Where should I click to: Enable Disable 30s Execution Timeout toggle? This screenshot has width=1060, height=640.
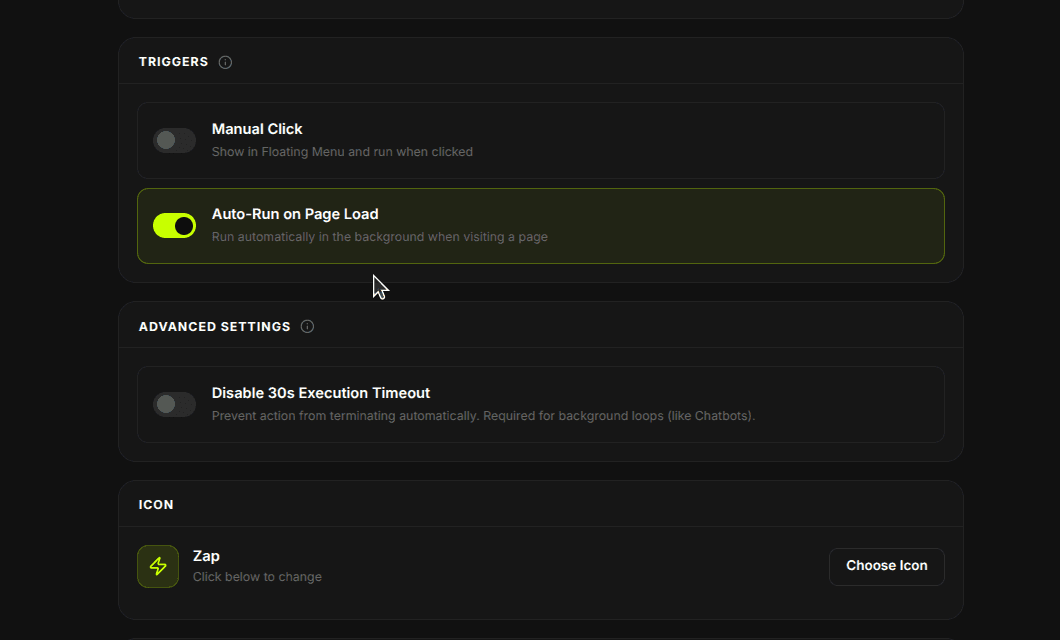click(174, 404)
